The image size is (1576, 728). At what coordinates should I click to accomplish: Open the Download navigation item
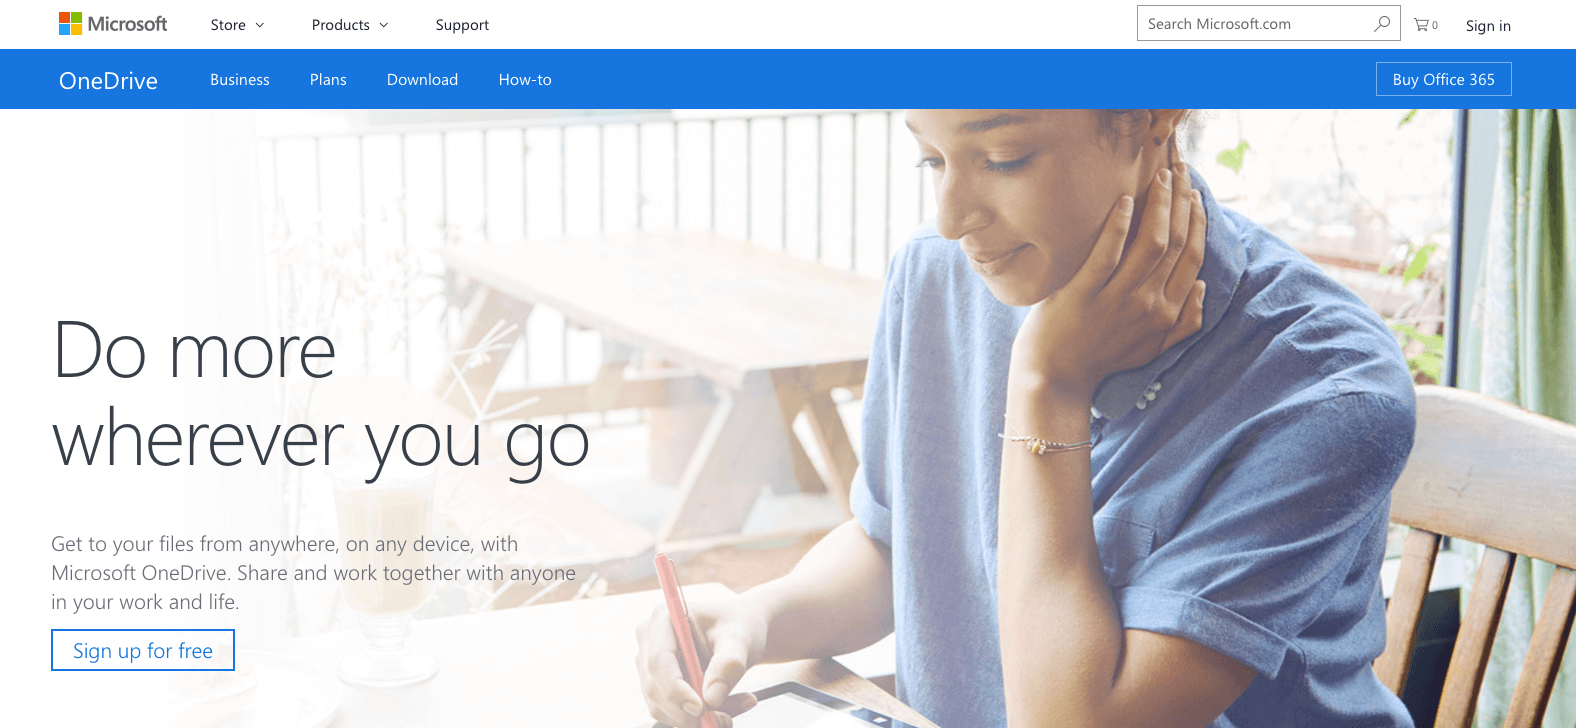[x=422, y=80]
